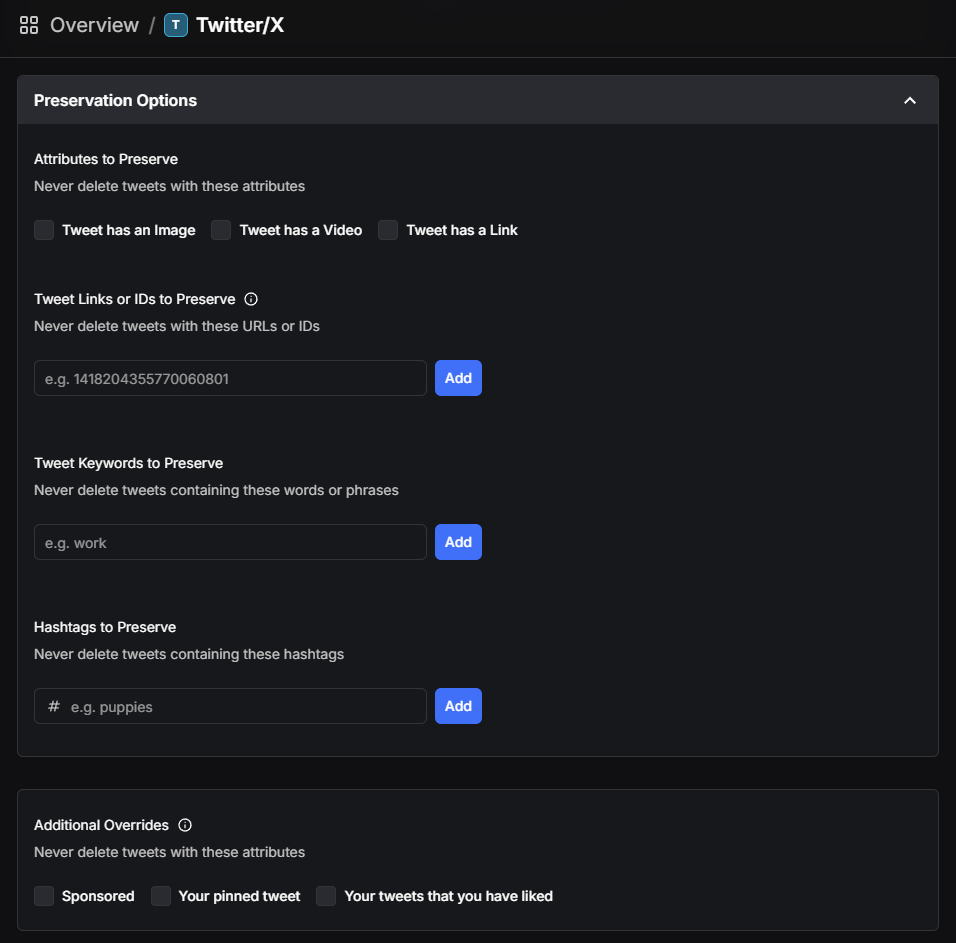
Task: Focus the tweet ID input field
Action: click(x=230, y=379)
